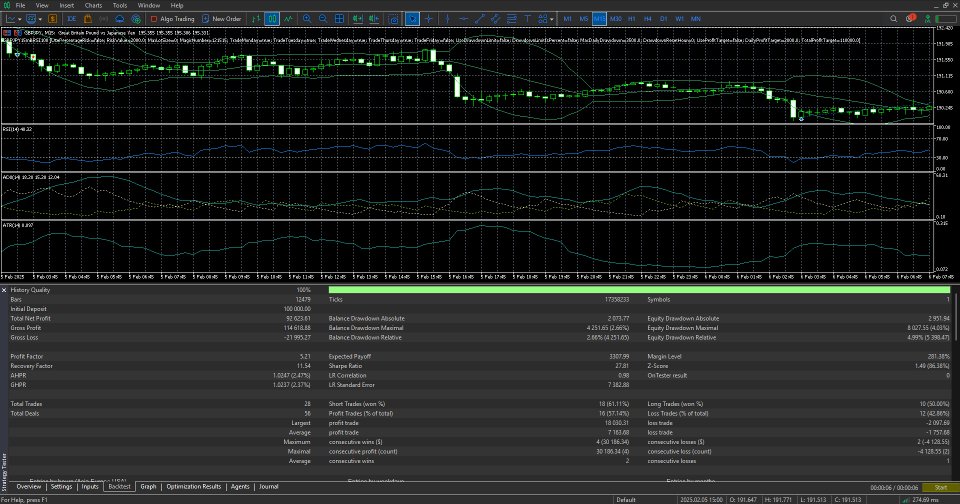Open the Journal tab
The height and width of the screenshot is (504, 960).
point(269,487)
